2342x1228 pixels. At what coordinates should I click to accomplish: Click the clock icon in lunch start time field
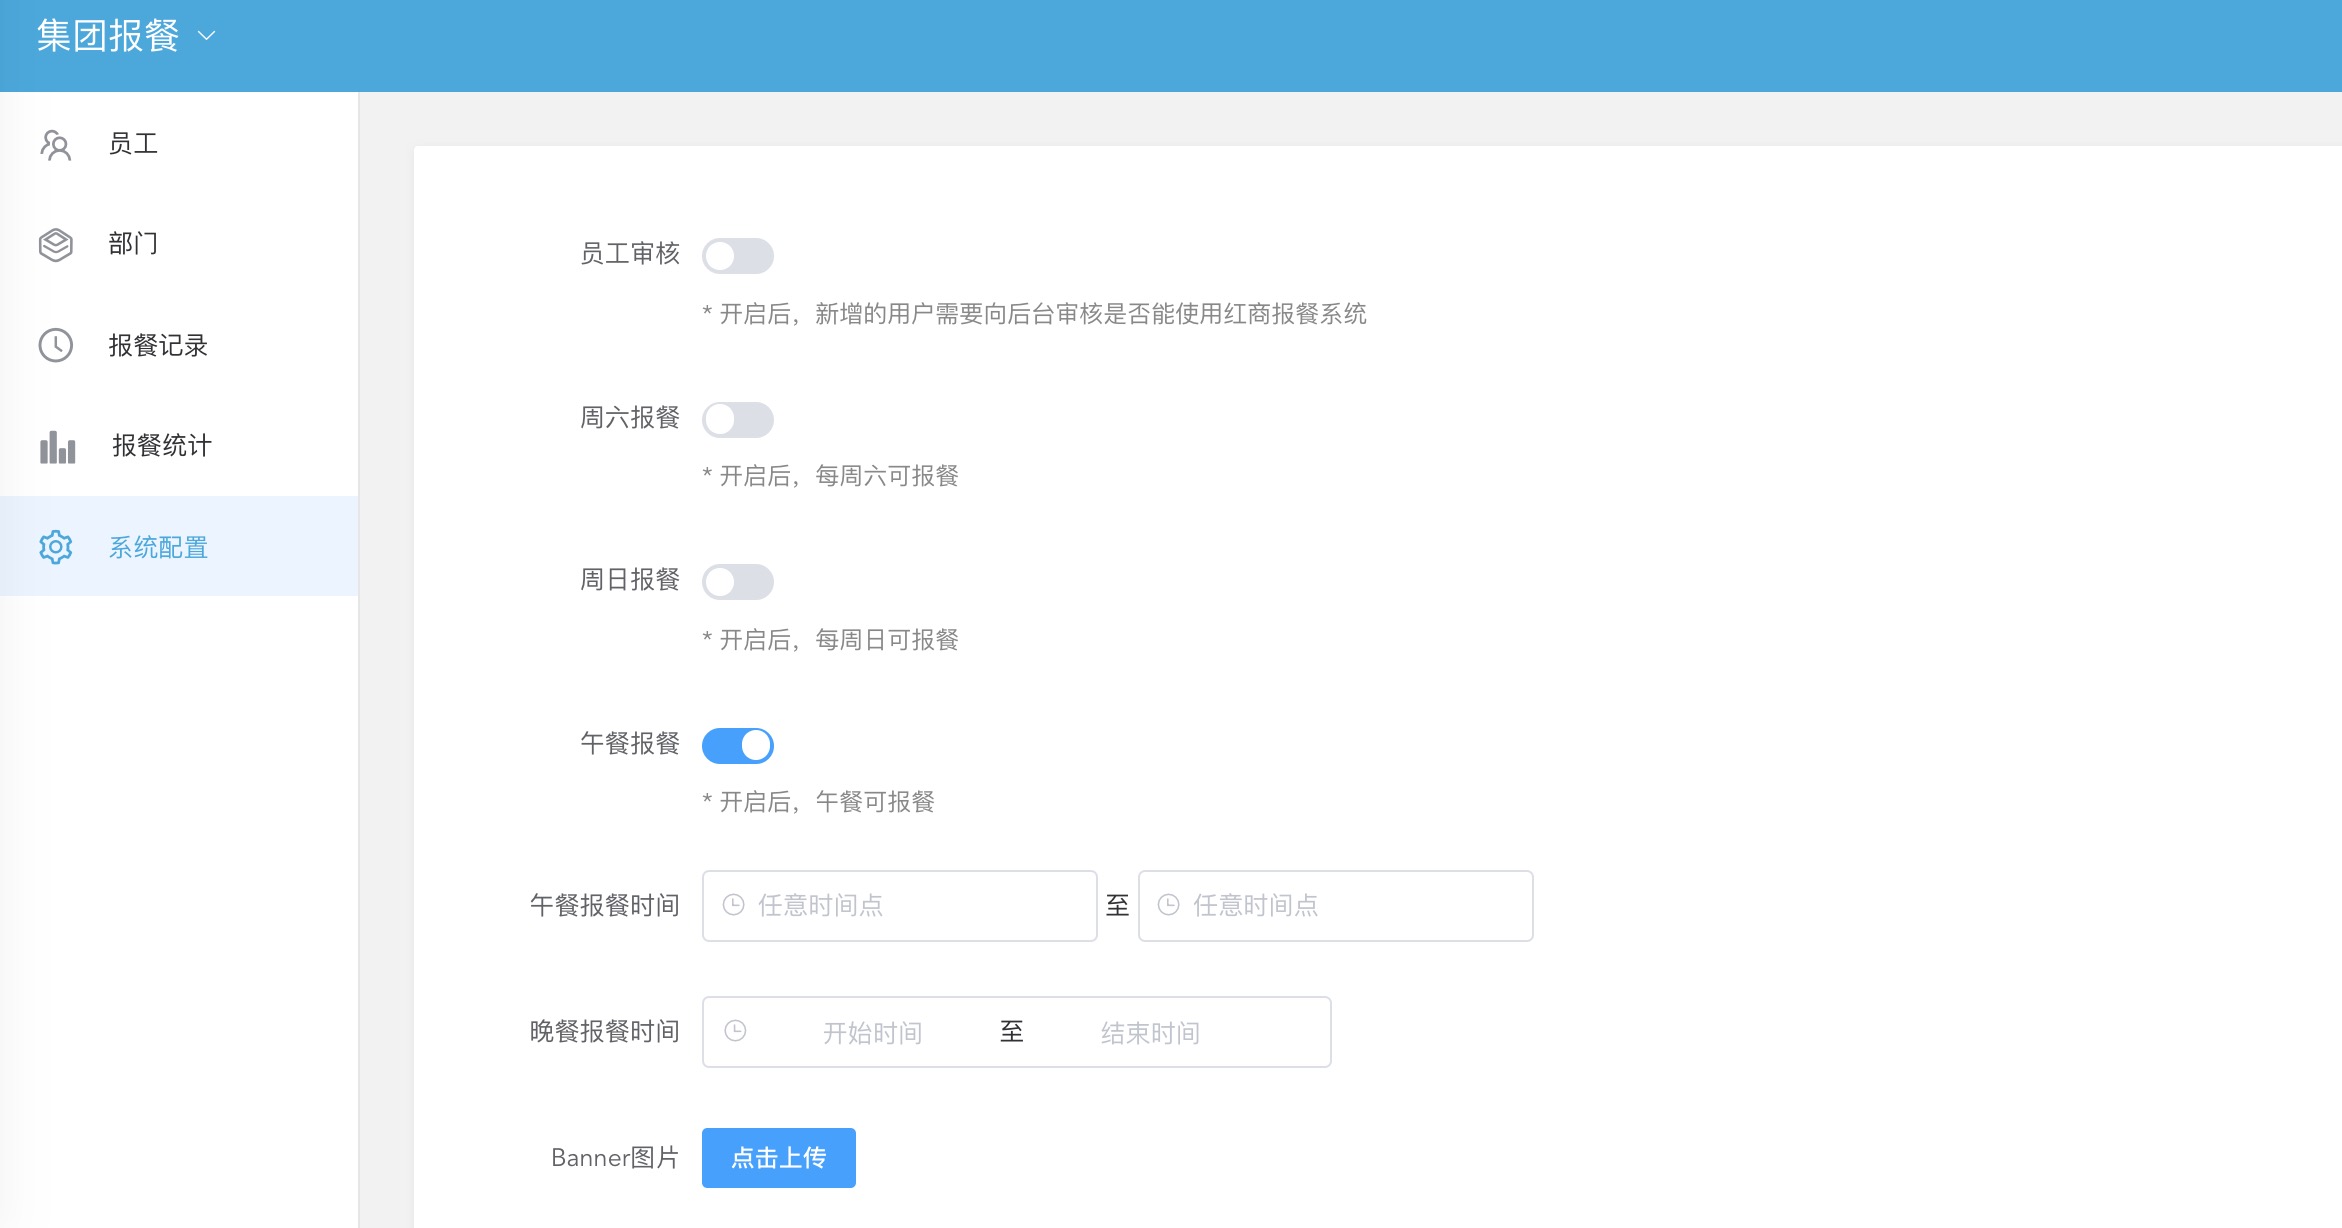pyautogui.click(x=734, y=906)
